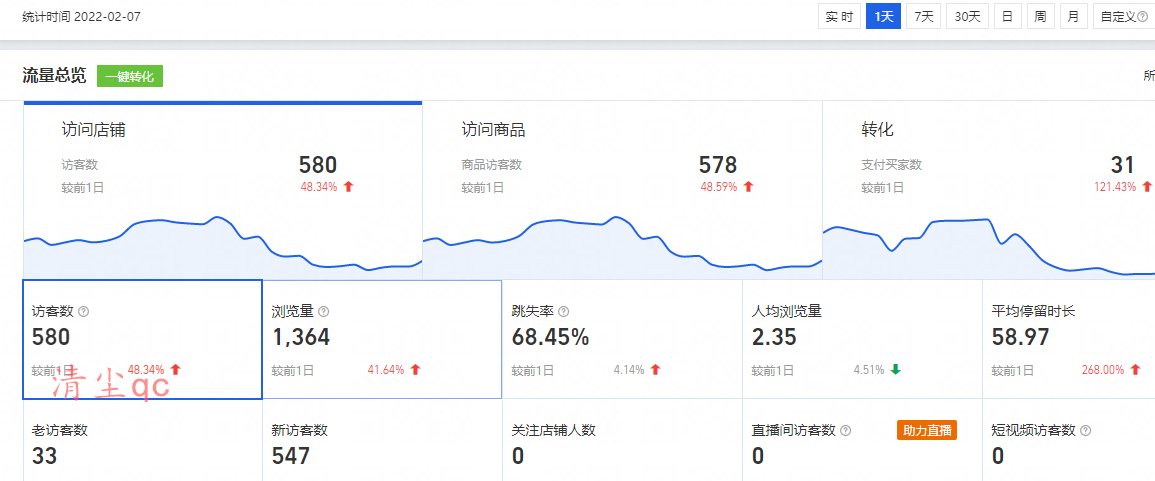Open help icon beside 浏览量
Viewport: 1155px width, 481px height.
tap(324, 312)
